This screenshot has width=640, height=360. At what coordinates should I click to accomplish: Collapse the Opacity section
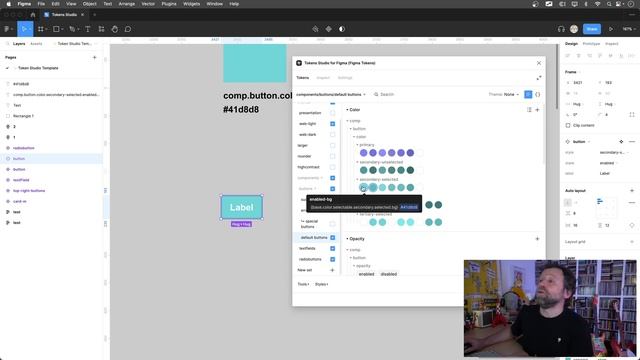click(x=355, y=239)
